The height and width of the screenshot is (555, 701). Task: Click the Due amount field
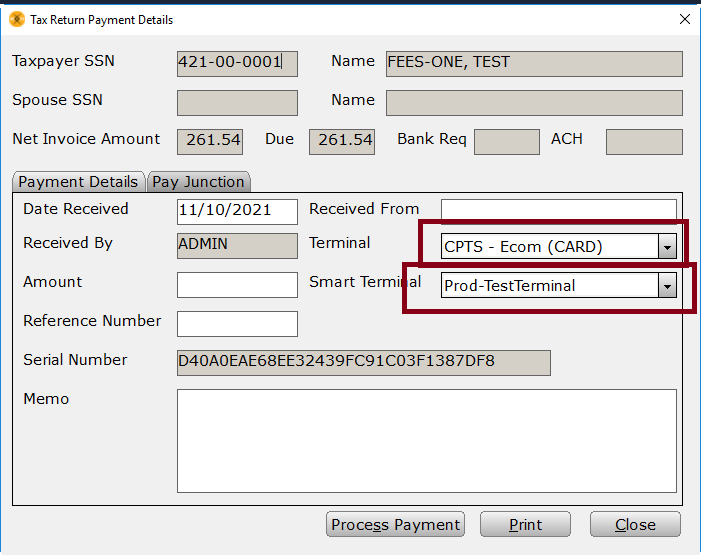[x=342, y=142]
